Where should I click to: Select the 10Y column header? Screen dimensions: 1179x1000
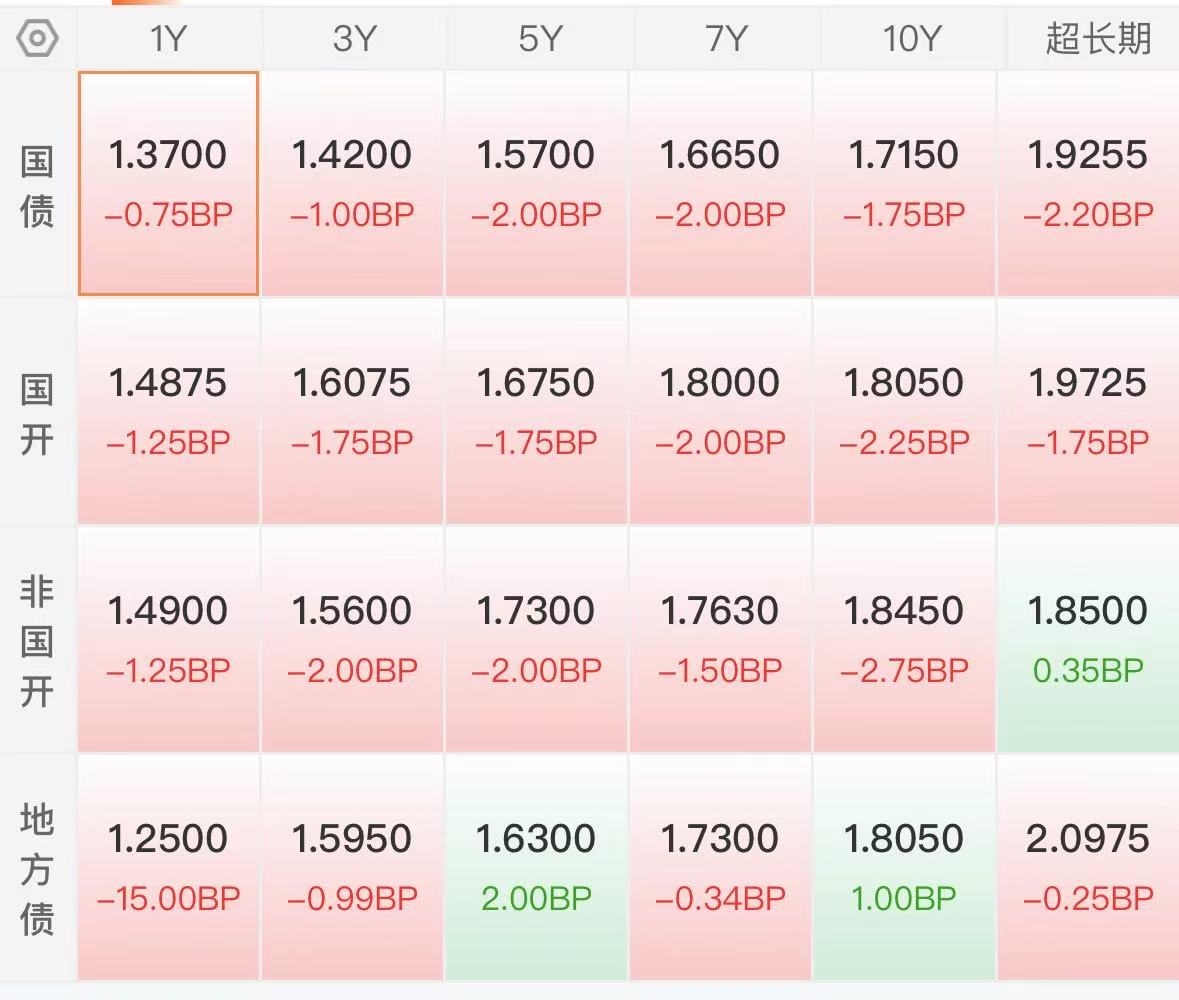911,38
